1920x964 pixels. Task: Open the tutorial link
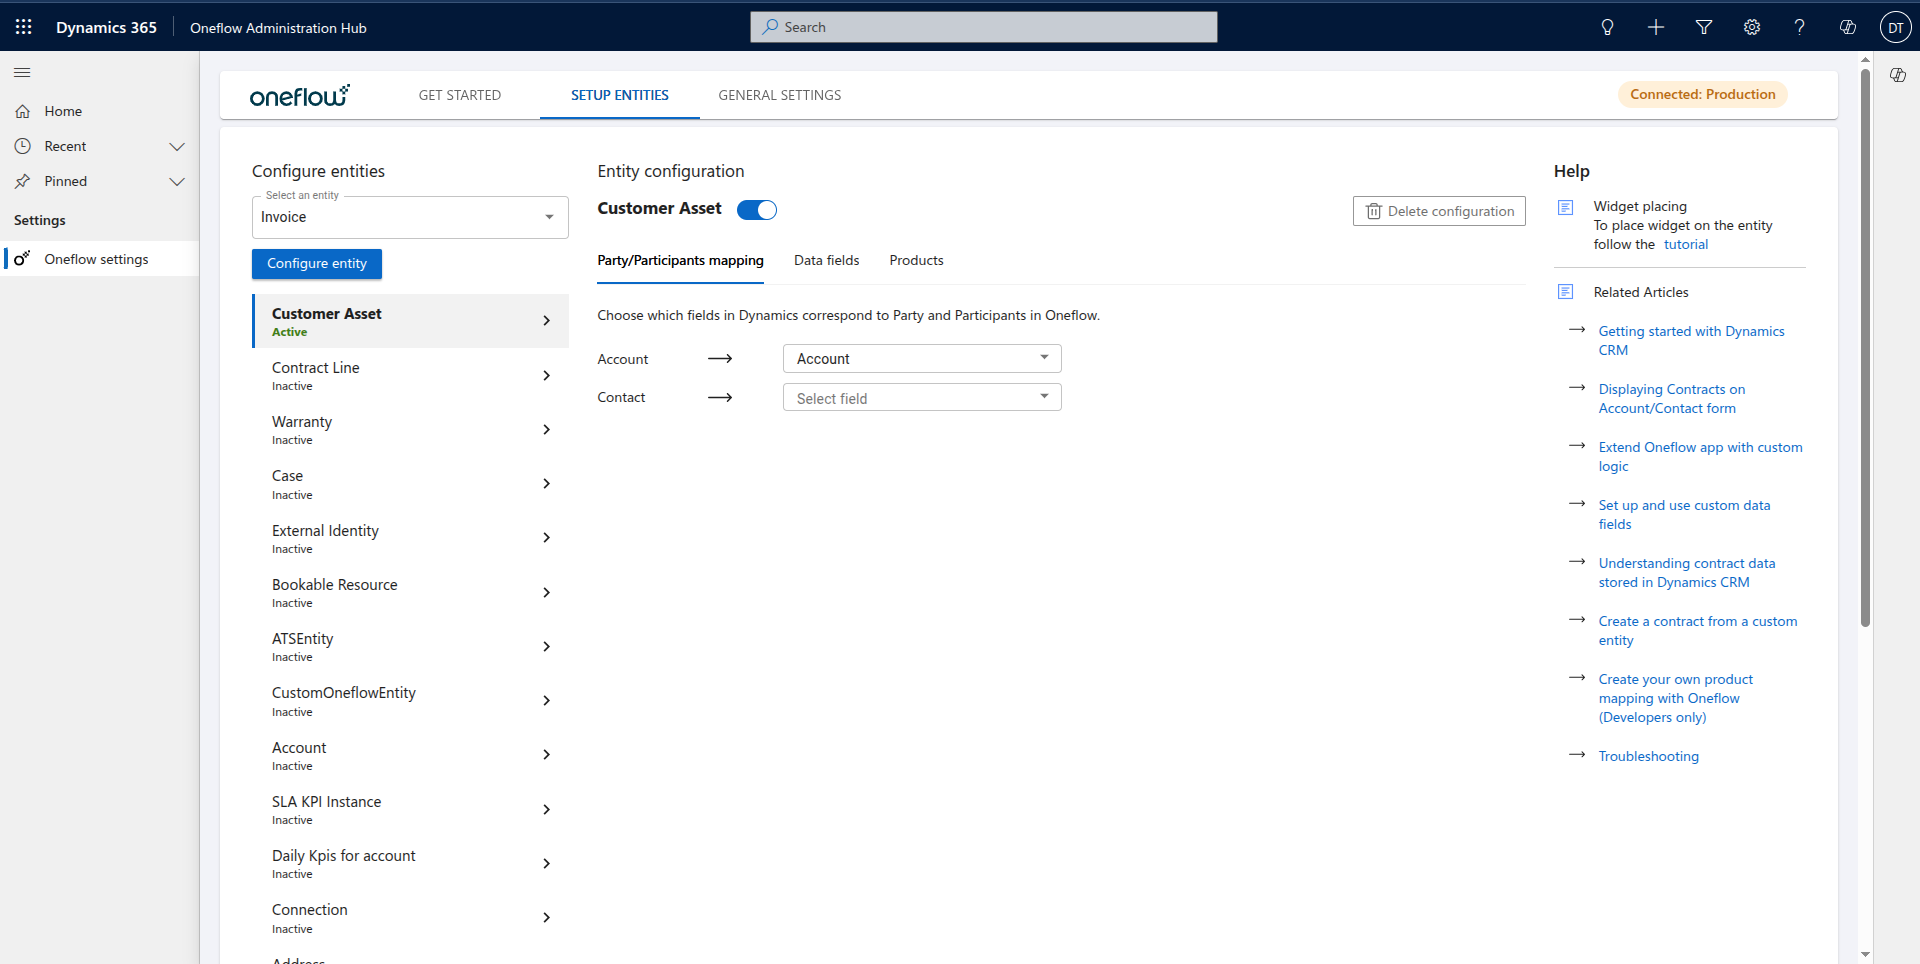click(x=1686, y=245)
